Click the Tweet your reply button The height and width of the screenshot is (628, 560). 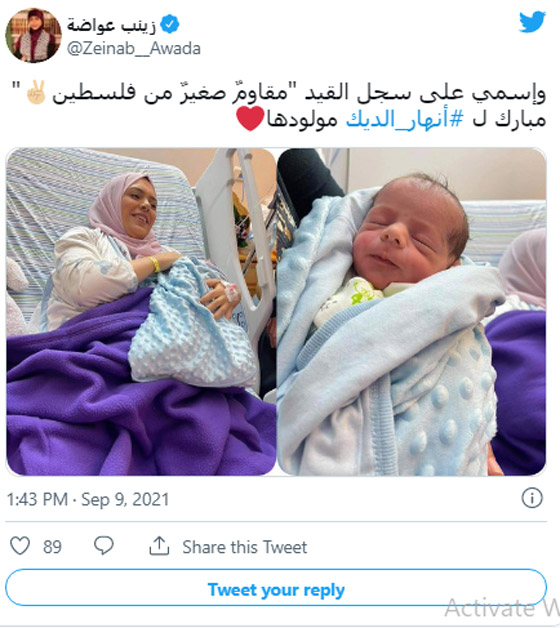click(x=276, y=589)
